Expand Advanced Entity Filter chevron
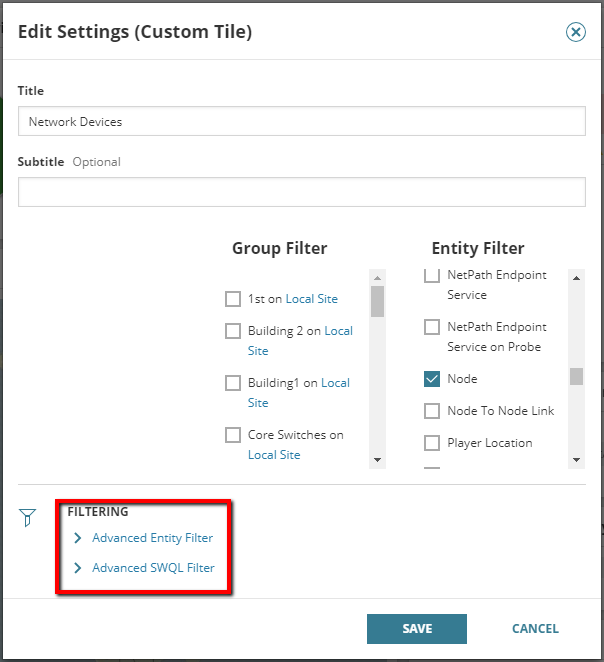This screenshot has height=662, width=604. (78, 538)
